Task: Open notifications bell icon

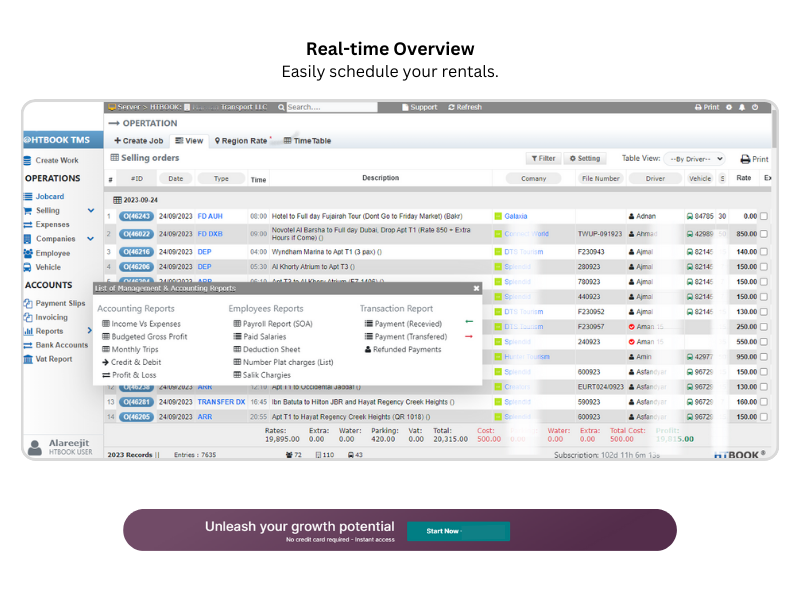Action: (741, 107)
